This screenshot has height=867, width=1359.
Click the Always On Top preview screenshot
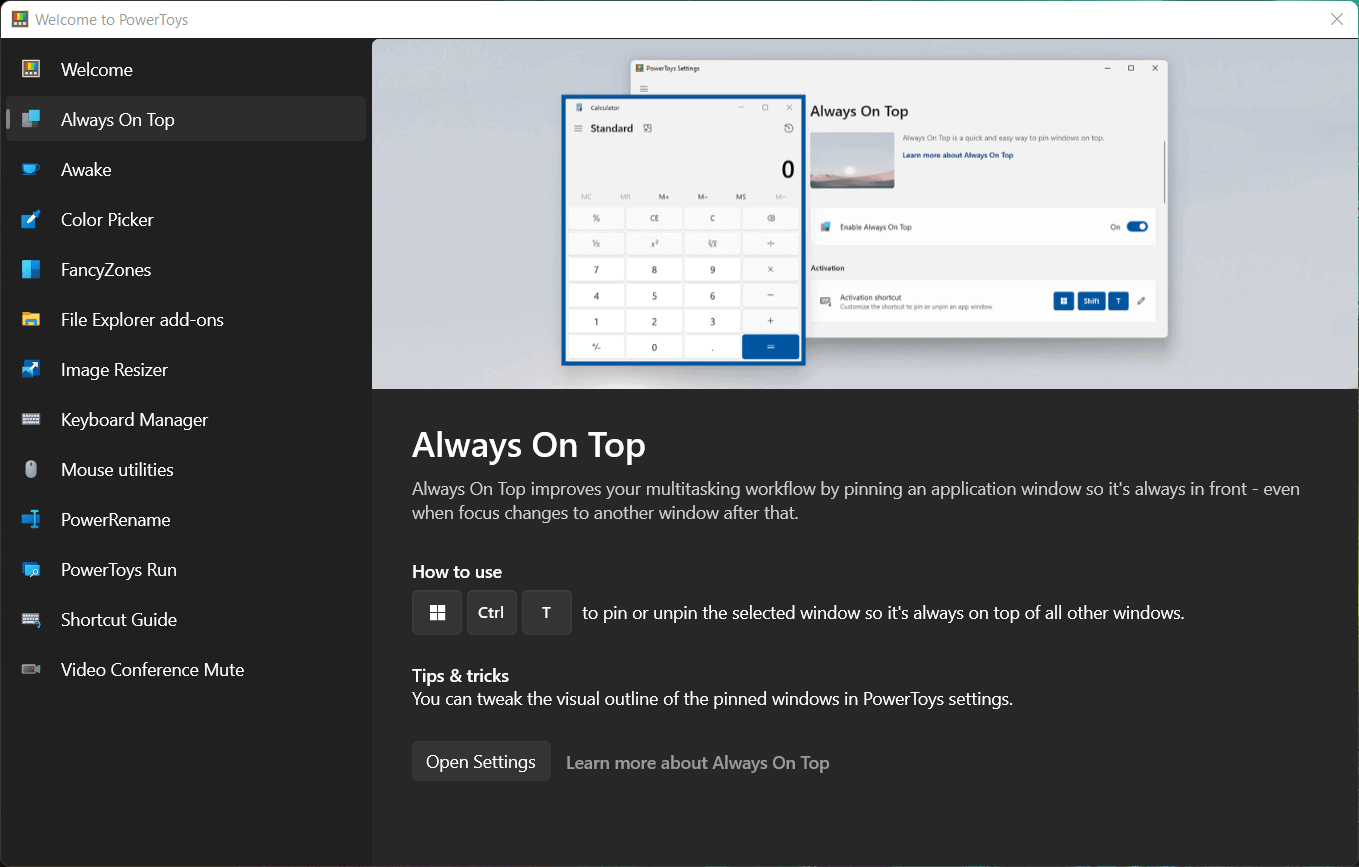tap(865, 213)
